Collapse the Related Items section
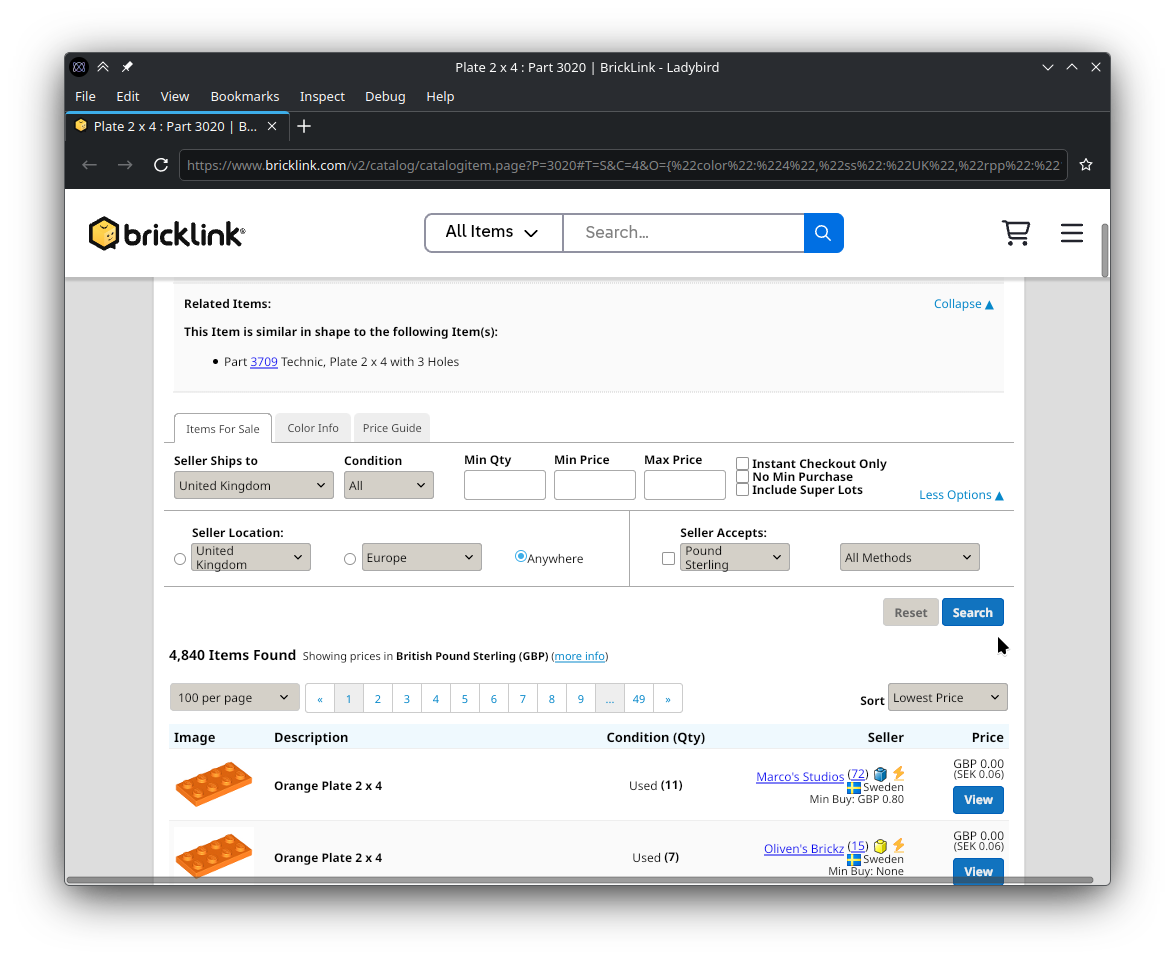Screen dimensions: 1175x962 pyautogui.click(x=963, y=304)
